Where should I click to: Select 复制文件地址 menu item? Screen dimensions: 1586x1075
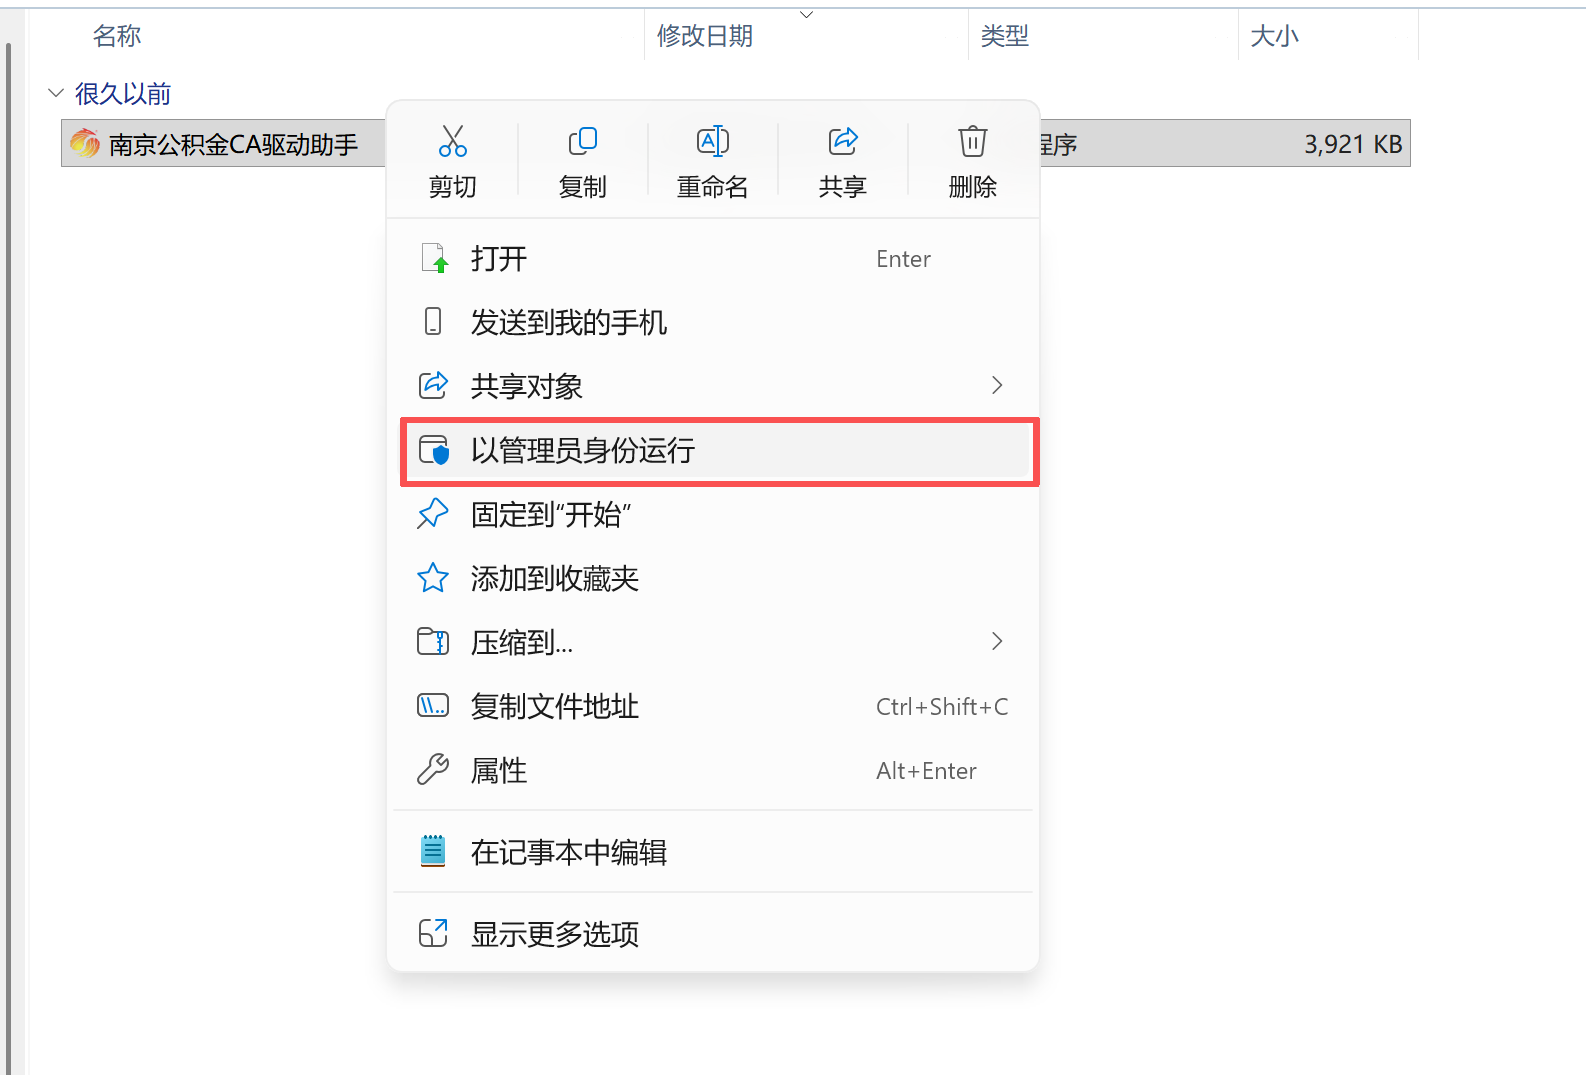(713, 706)
